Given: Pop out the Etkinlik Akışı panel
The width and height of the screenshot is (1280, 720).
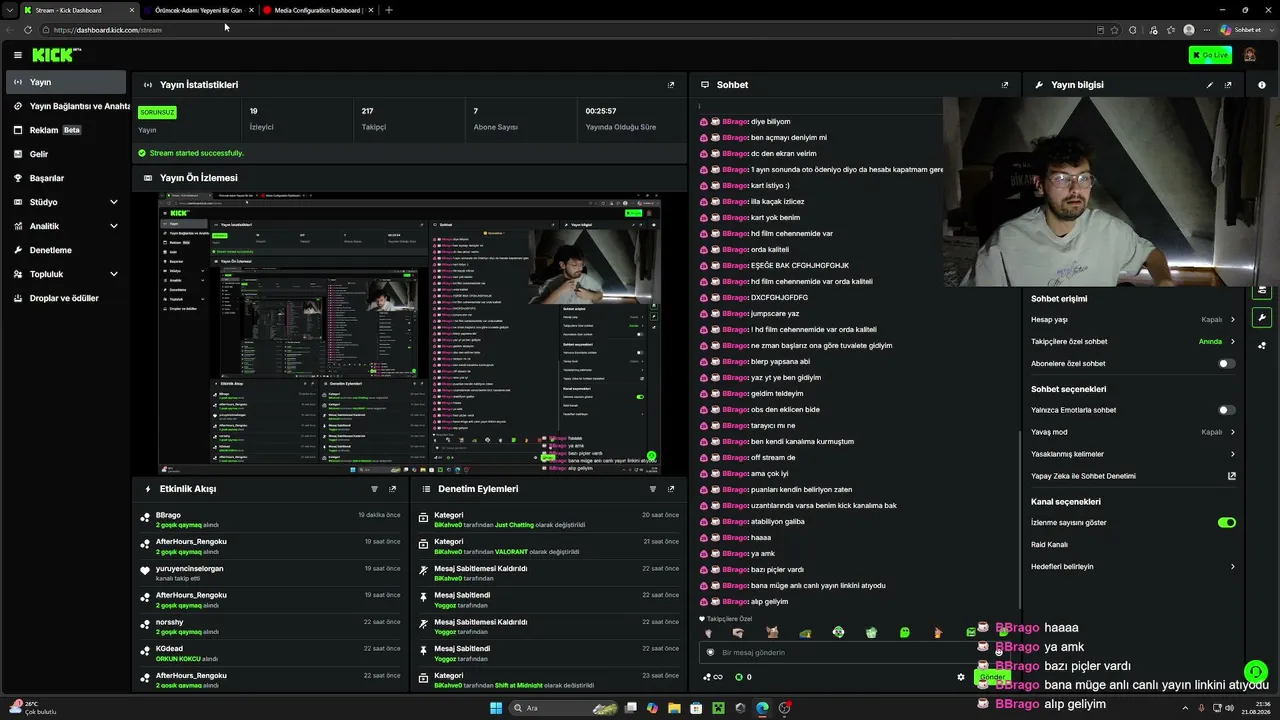Looking at the screenshot, I should click(392, 489).
